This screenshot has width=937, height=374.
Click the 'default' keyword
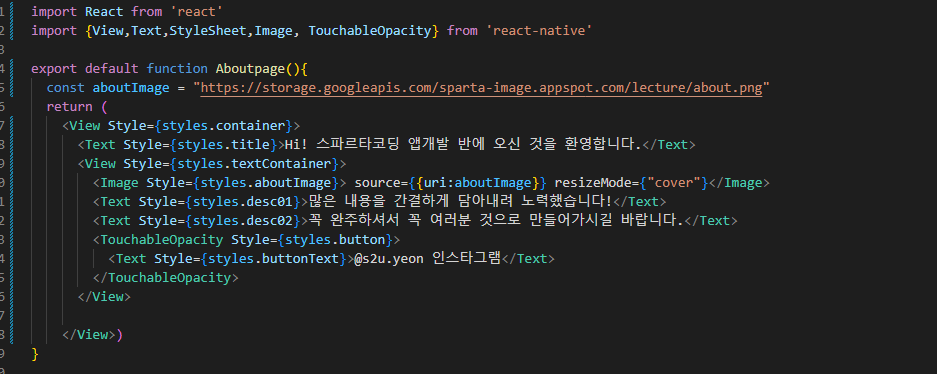coord(112,69)
